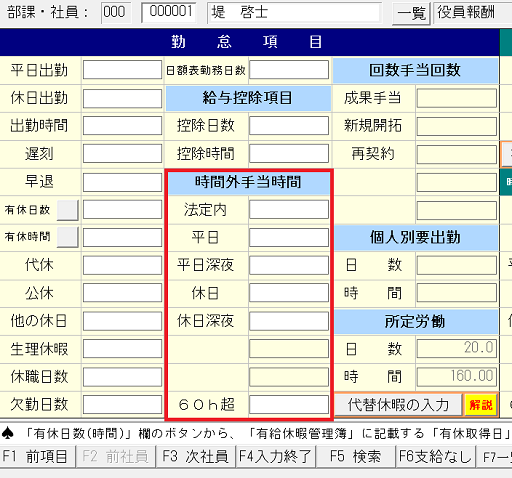Click the 代休 input field
Viewport: 512px width, 478px height.
(122, 265)
